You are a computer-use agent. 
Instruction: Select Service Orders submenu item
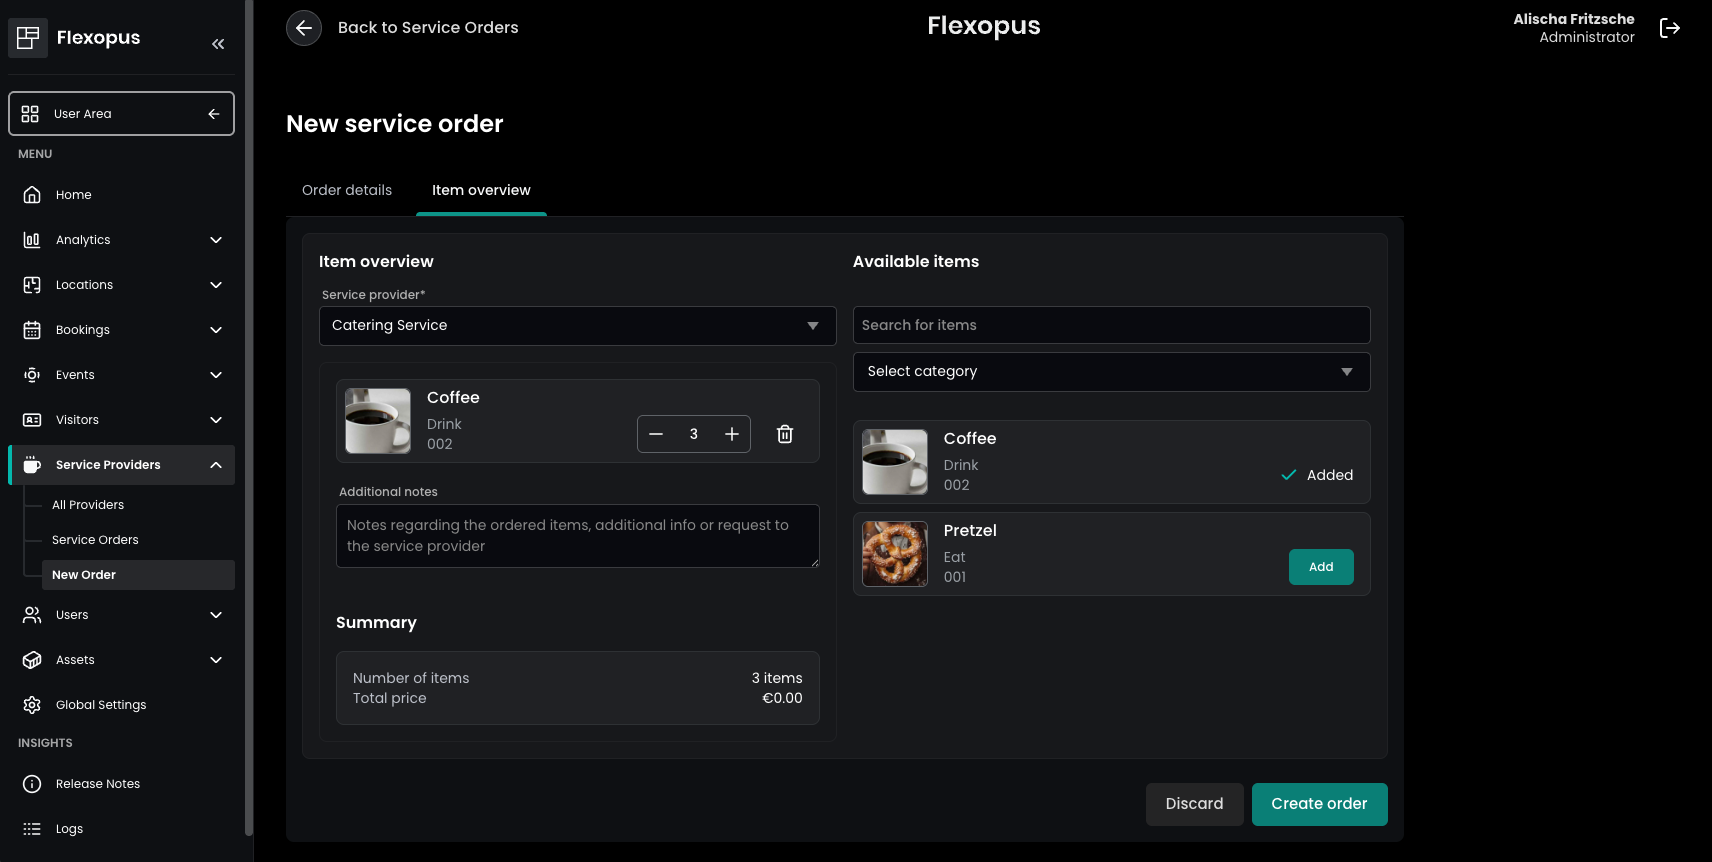click(x=95, y=540)
